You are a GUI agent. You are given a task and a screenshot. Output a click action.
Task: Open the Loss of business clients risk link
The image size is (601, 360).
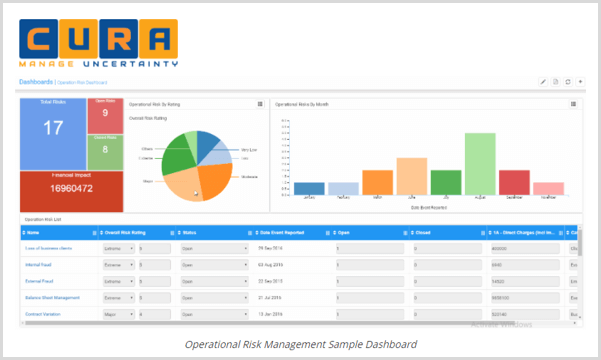pyautogui.click(x=49, y=248)
